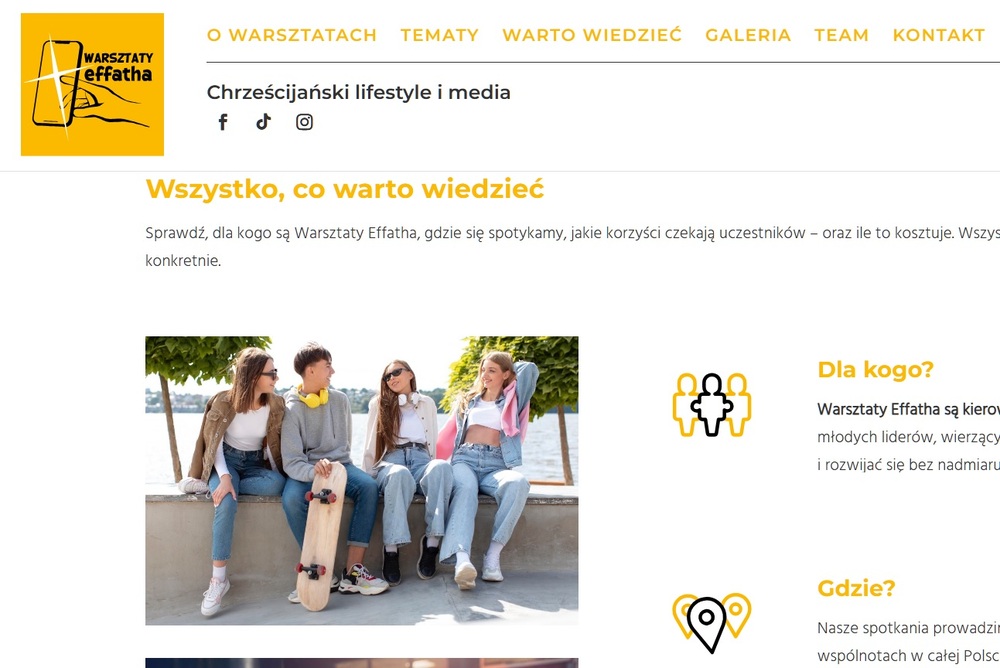Open the Kontakt menu item

pyautogui.click(x=939, y=35)
